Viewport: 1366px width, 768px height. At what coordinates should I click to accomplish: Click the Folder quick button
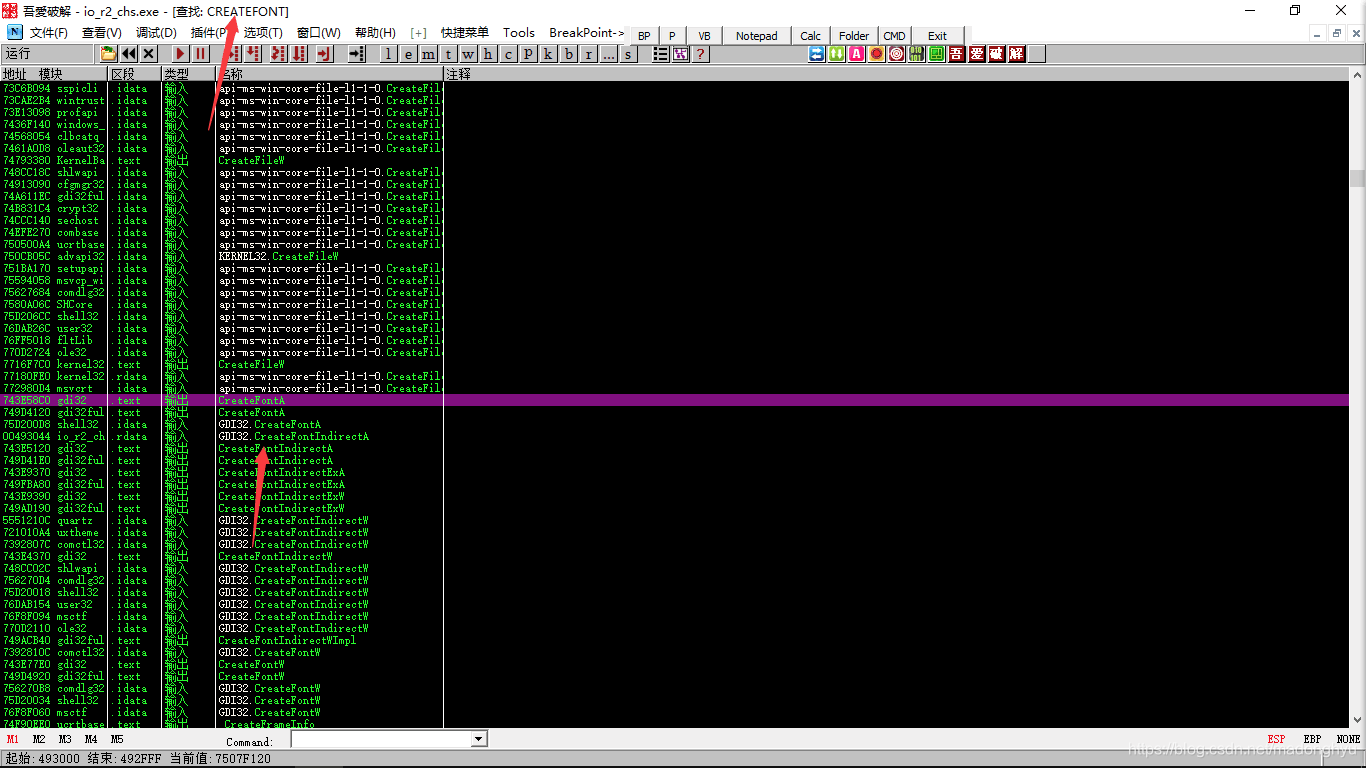pyautogui.click(x=854, y=36)
